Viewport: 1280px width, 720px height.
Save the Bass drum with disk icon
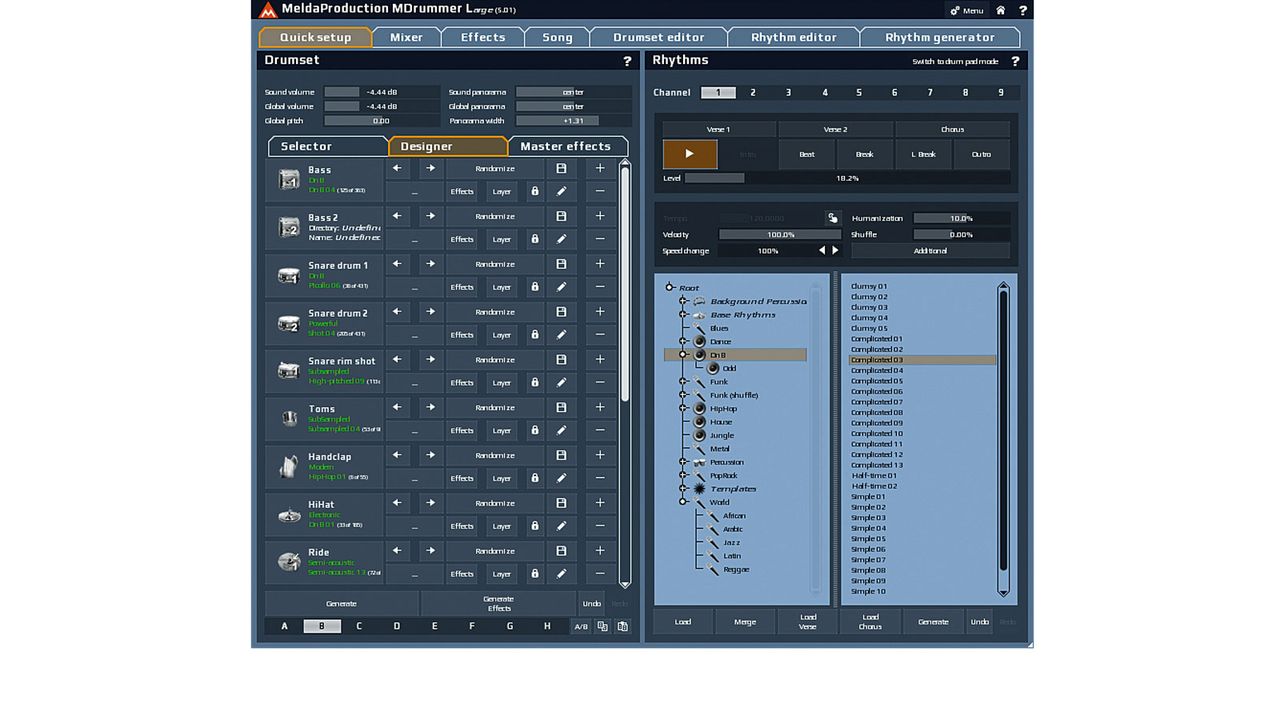pos(561,169)
